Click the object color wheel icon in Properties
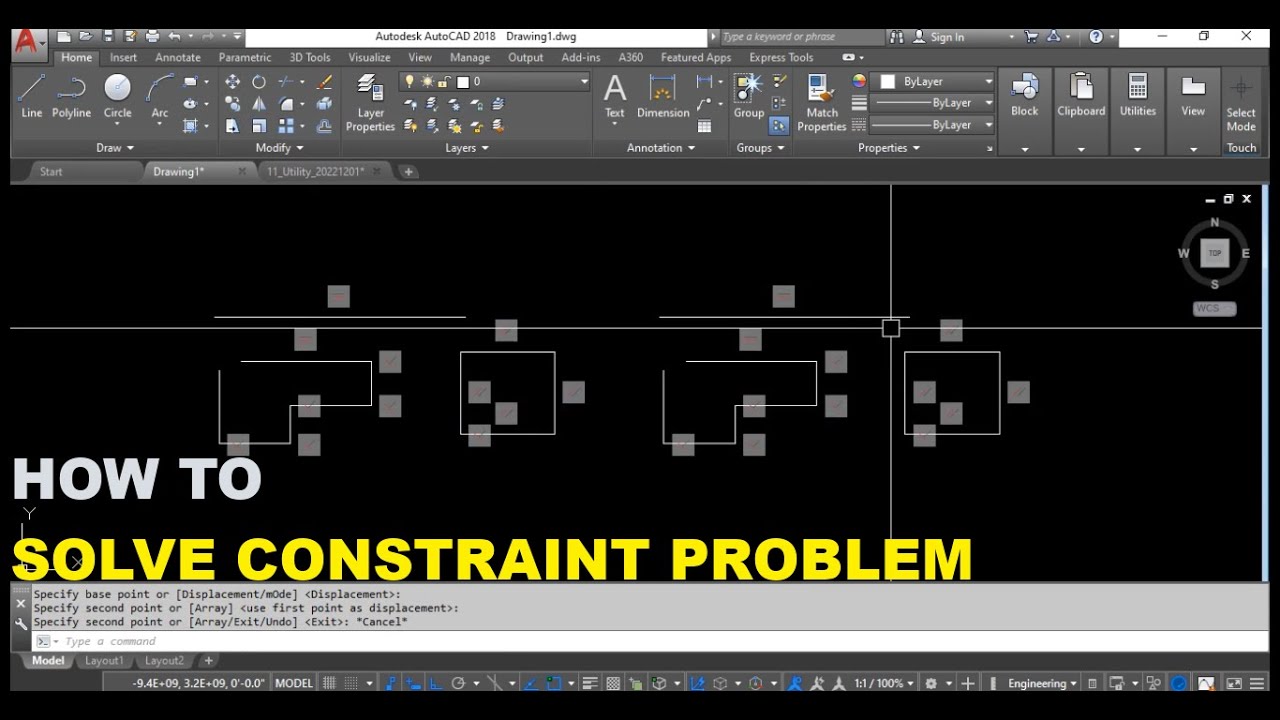The width and height of the screenshot is (1280, 720). click(x=859, y=81)
